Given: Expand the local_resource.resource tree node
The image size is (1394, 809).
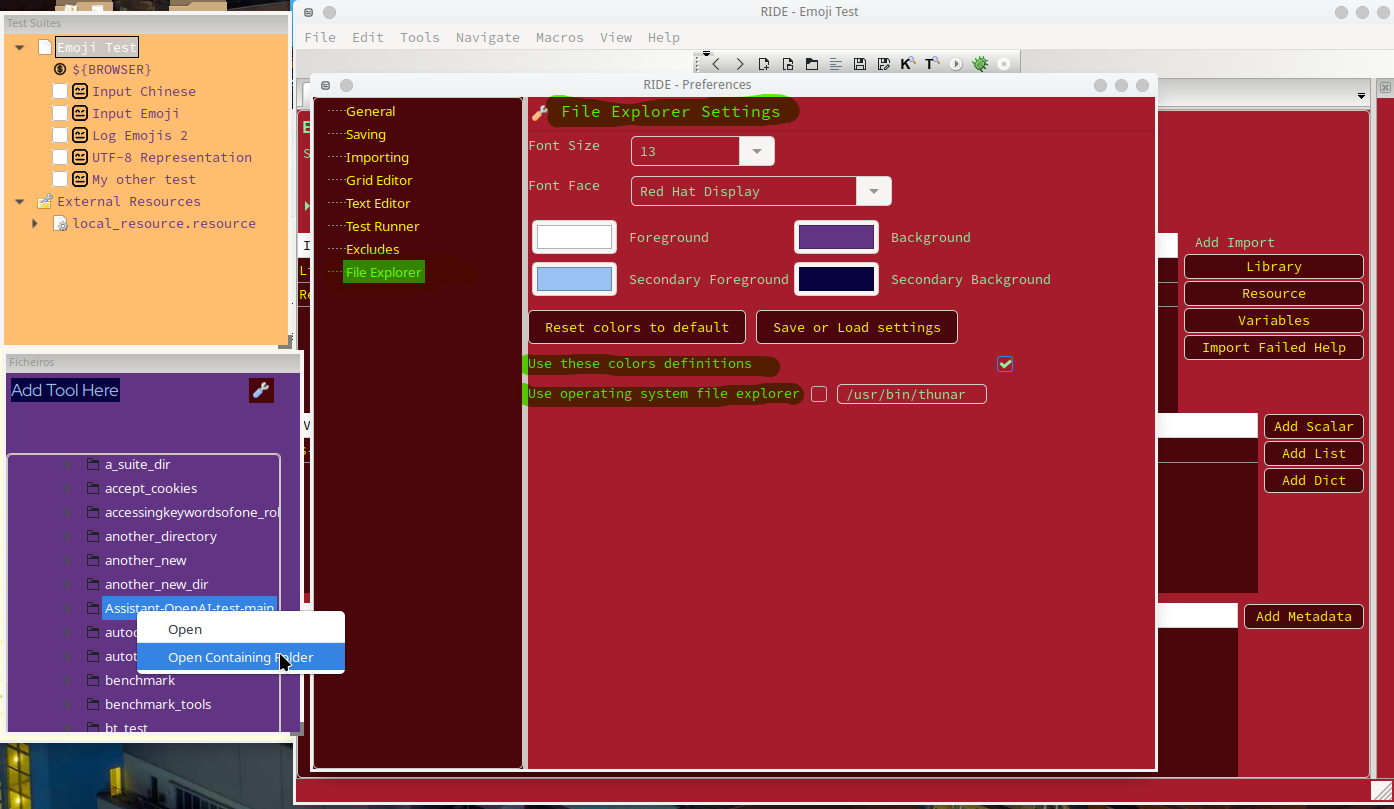Looking at the screenshot, I should coord(35,223).
